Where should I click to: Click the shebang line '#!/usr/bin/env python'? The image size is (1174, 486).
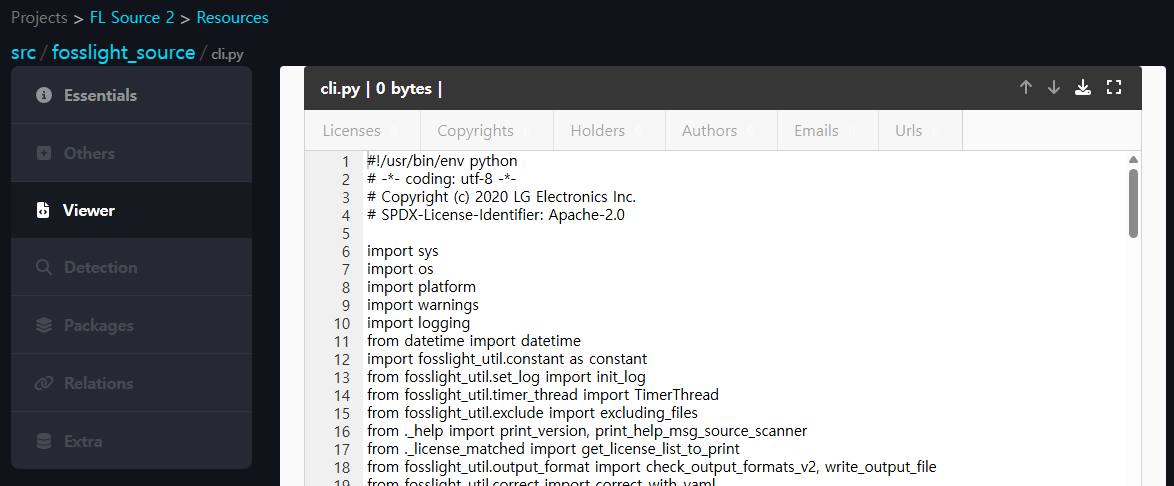click(442, 161)
